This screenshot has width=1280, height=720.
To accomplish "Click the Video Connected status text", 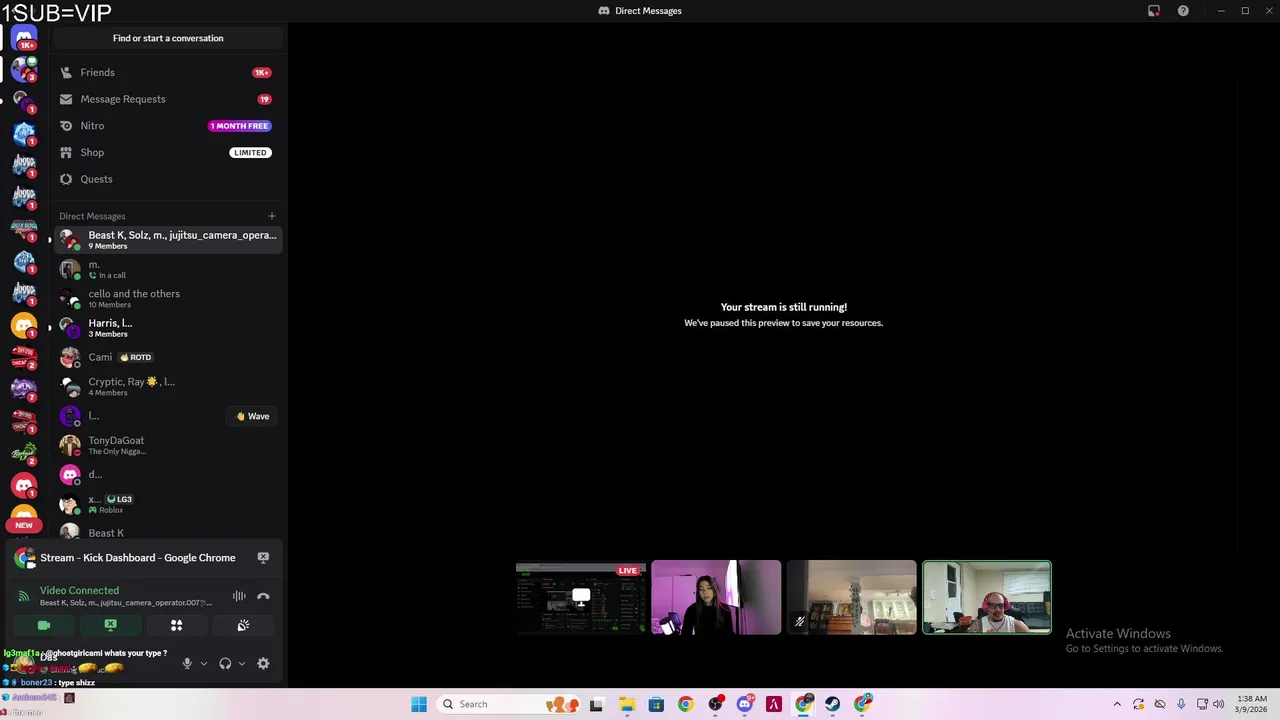I will pos(79,591).
